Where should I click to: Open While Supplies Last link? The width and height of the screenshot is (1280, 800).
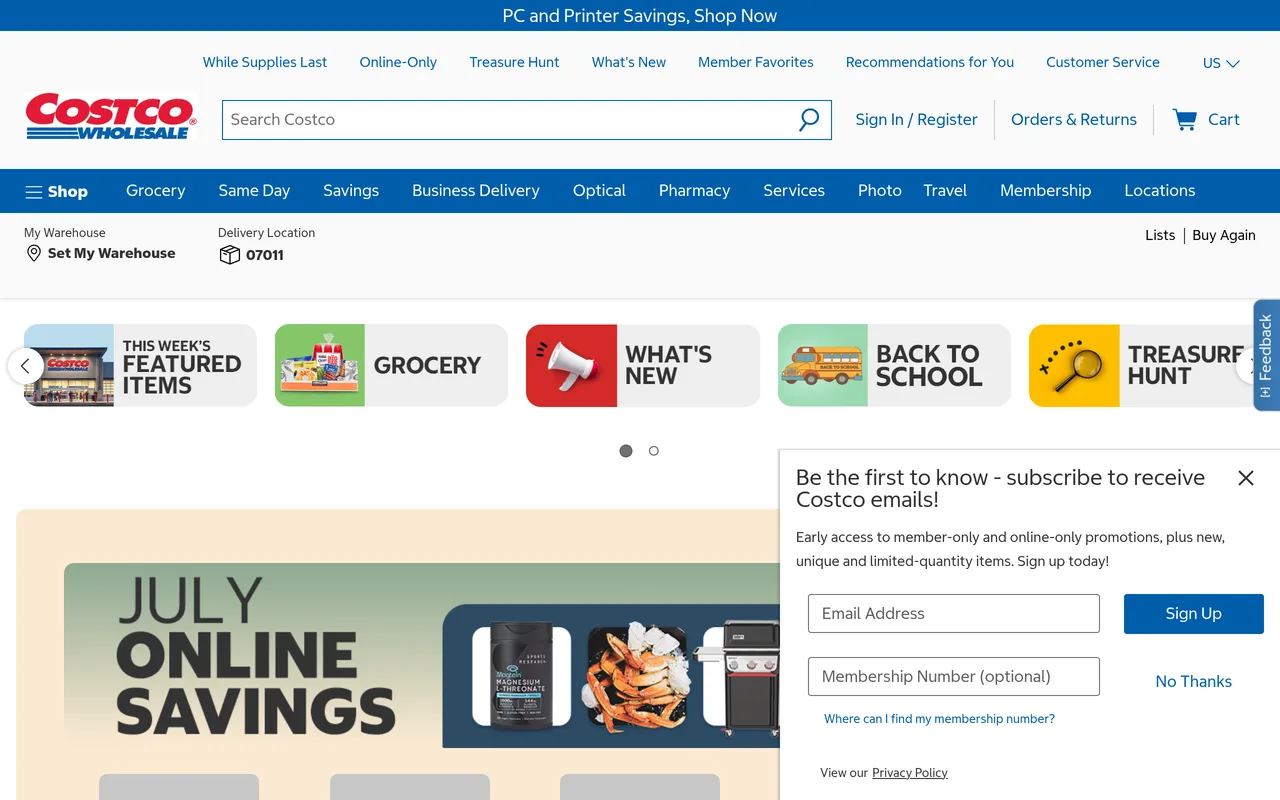pyautogui.click(x=265, y=62)
